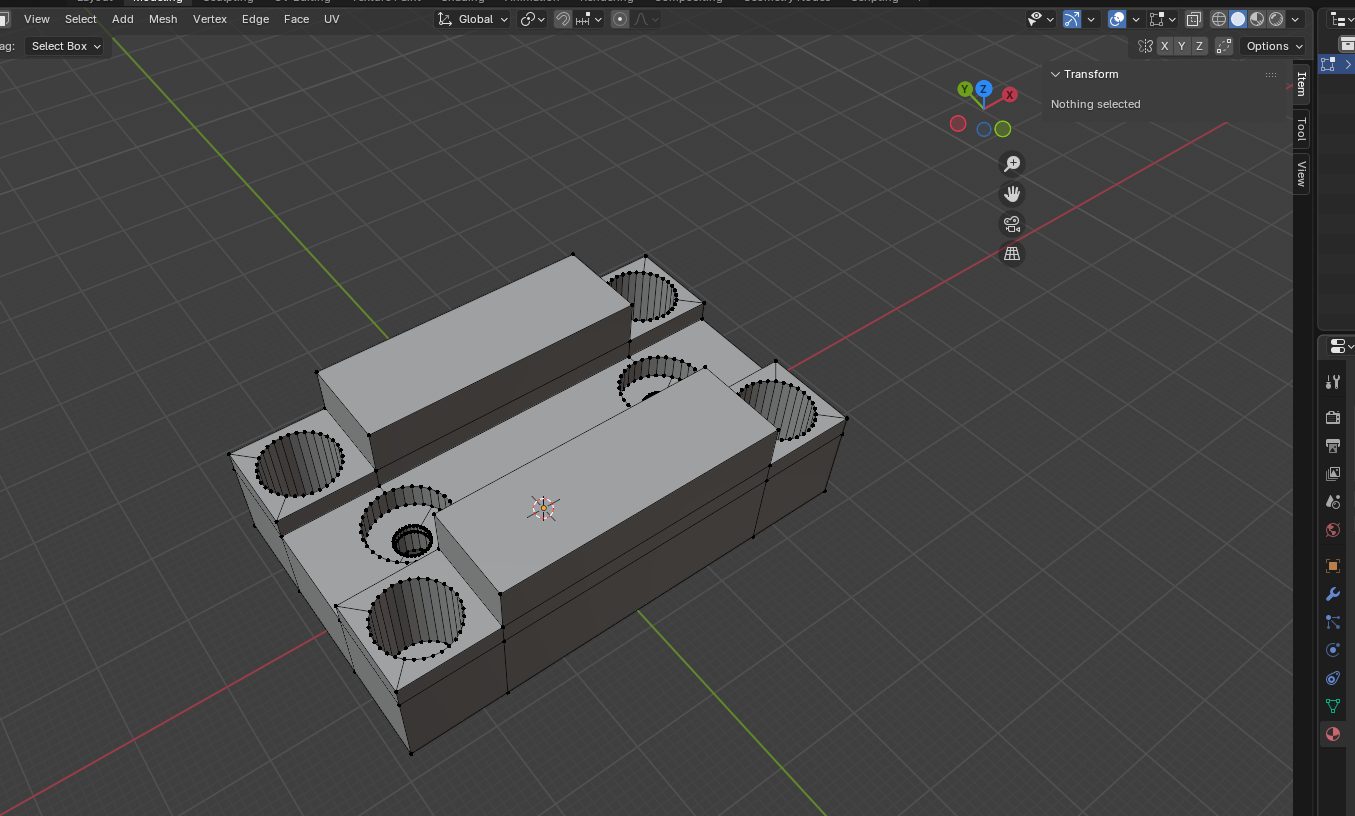Click the zoom magnifier navigation icon
This screenshot has width=1355, height=816.
click(x=1012, y=163)
